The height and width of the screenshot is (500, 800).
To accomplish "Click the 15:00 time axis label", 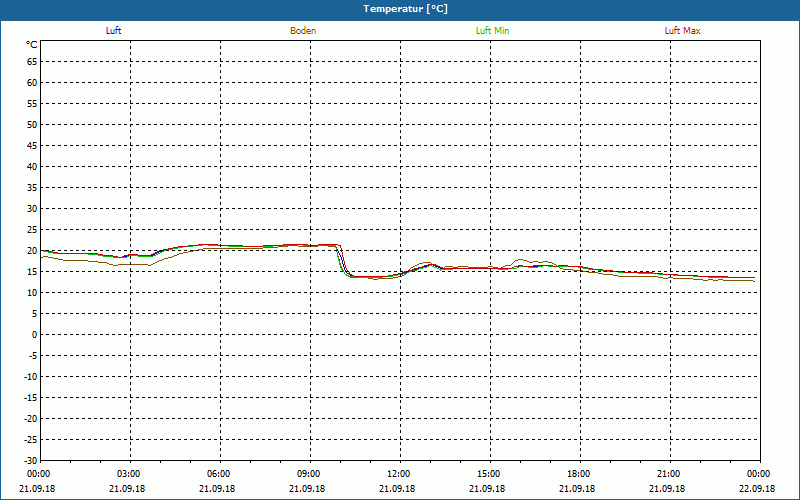I will pos(490,474).
